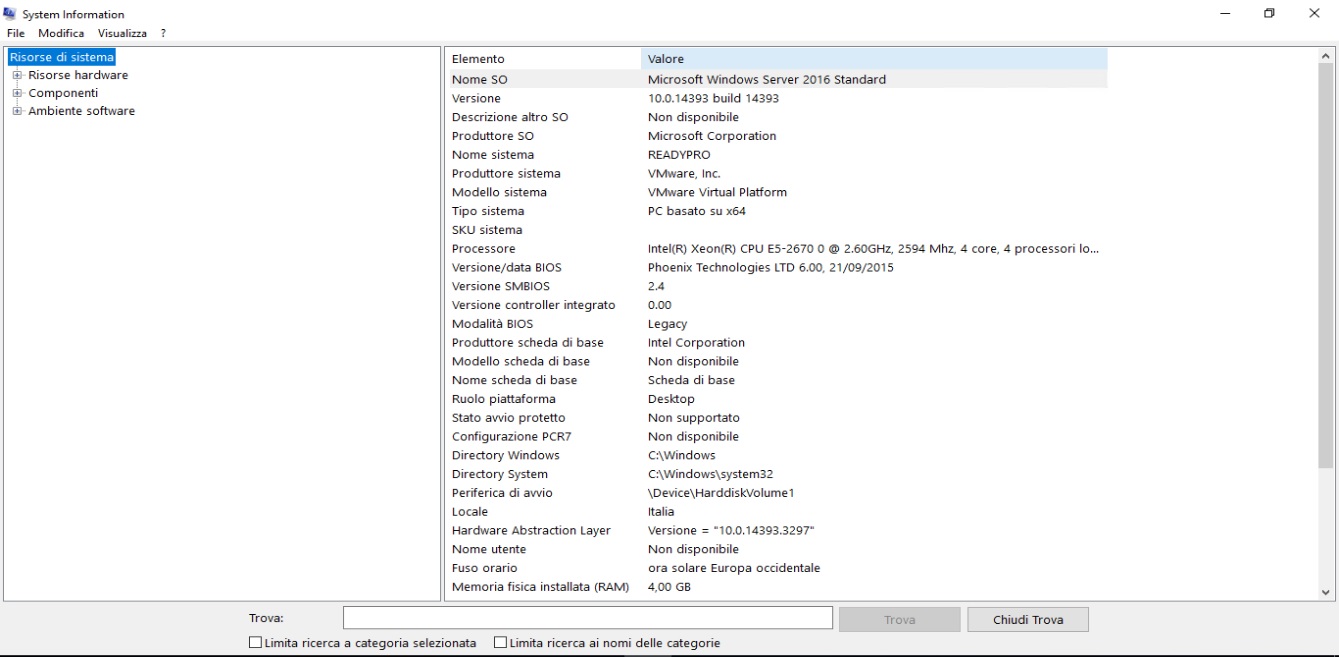
Task: Select Componenti in the tree
Action: click(x=63, y=93)
